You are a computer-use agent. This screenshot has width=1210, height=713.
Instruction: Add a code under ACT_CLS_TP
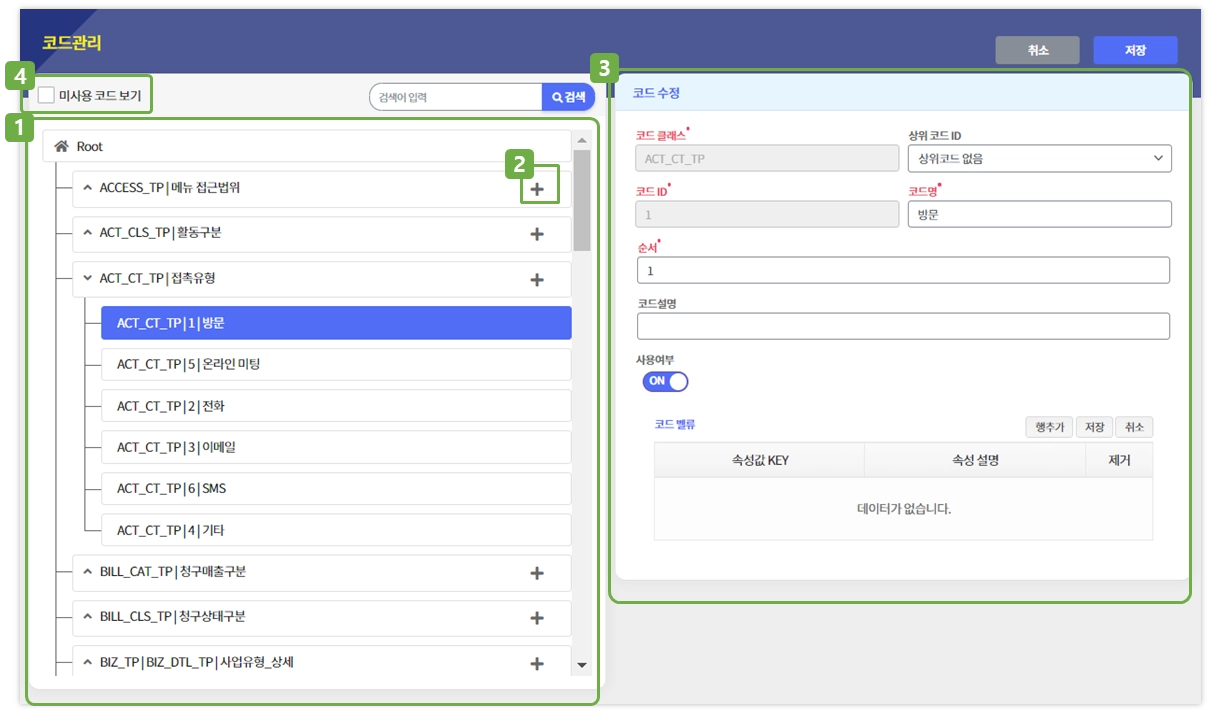click(x=537, y=234)
